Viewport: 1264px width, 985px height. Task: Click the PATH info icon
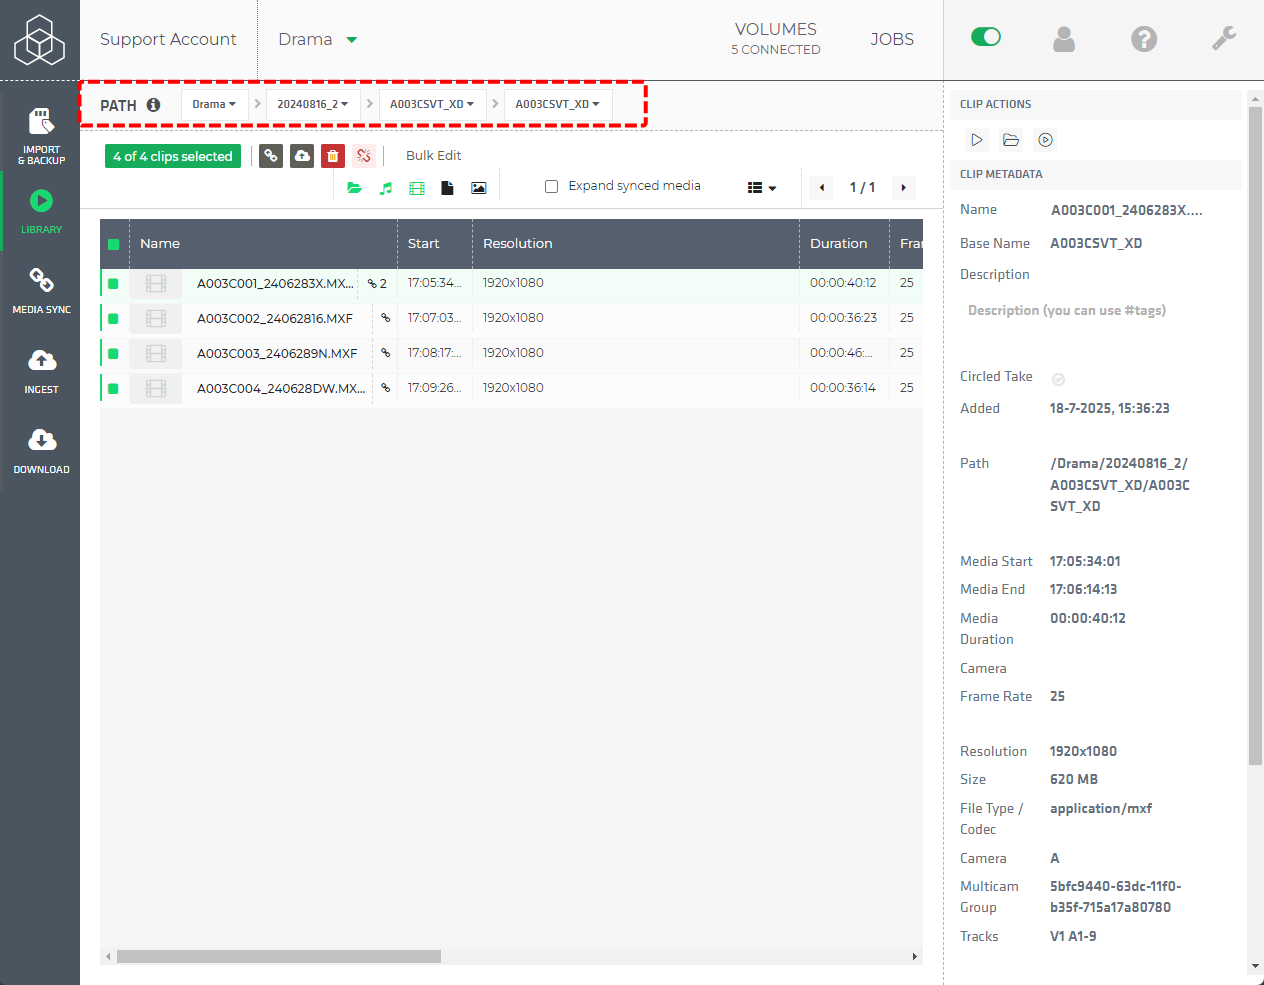click(153, 104)
